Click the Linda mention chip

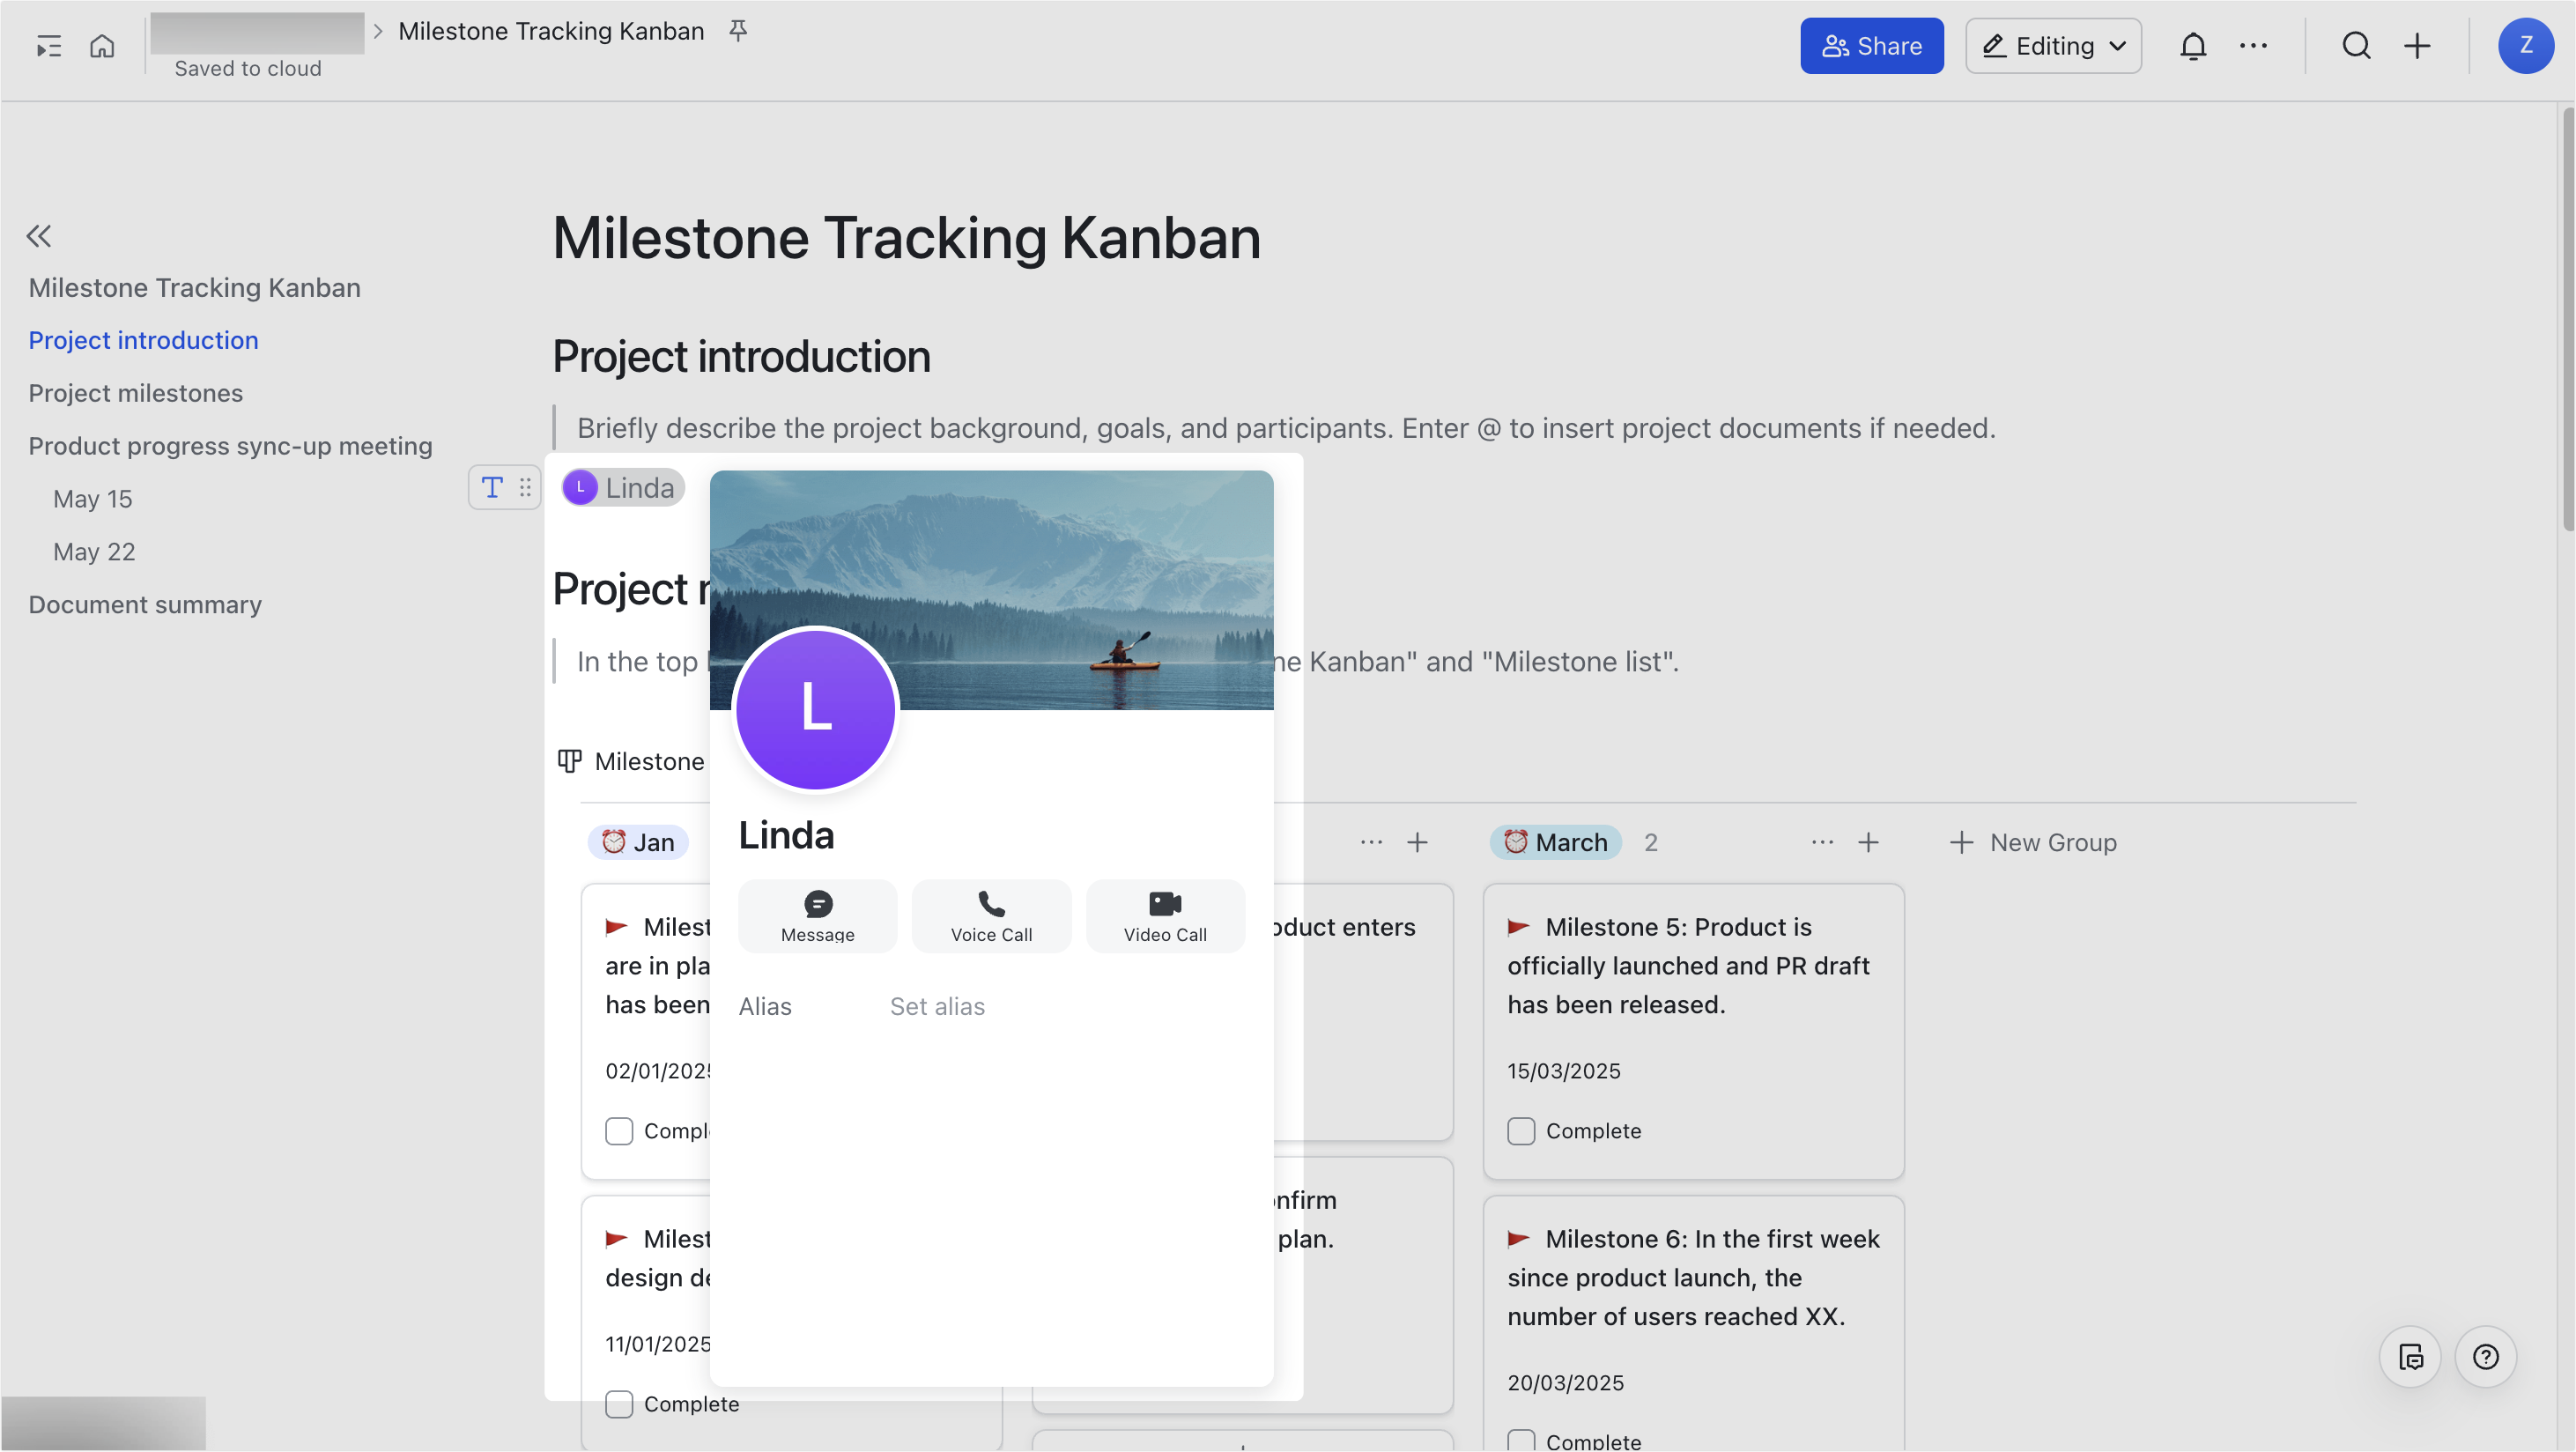point(623,488)
